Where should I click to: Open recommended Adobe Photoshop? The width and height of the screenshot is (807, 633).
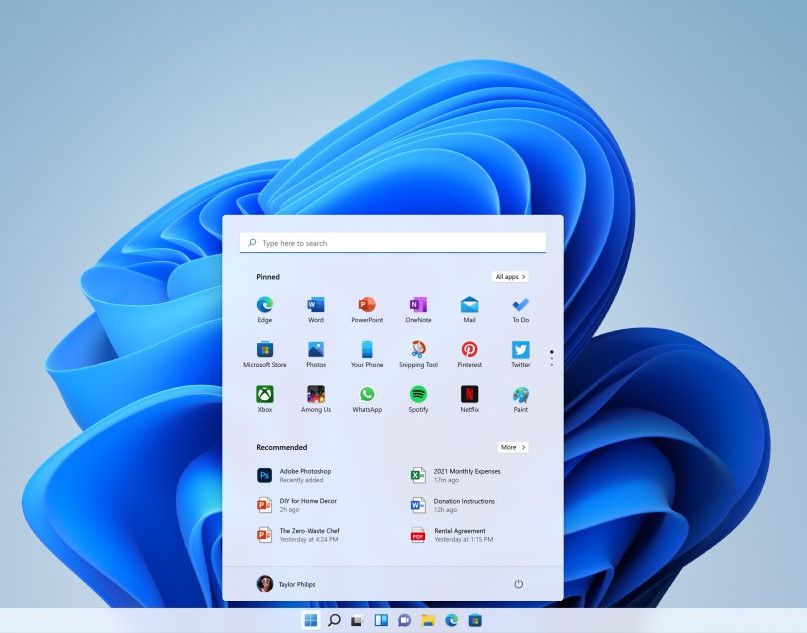(294, 475)
